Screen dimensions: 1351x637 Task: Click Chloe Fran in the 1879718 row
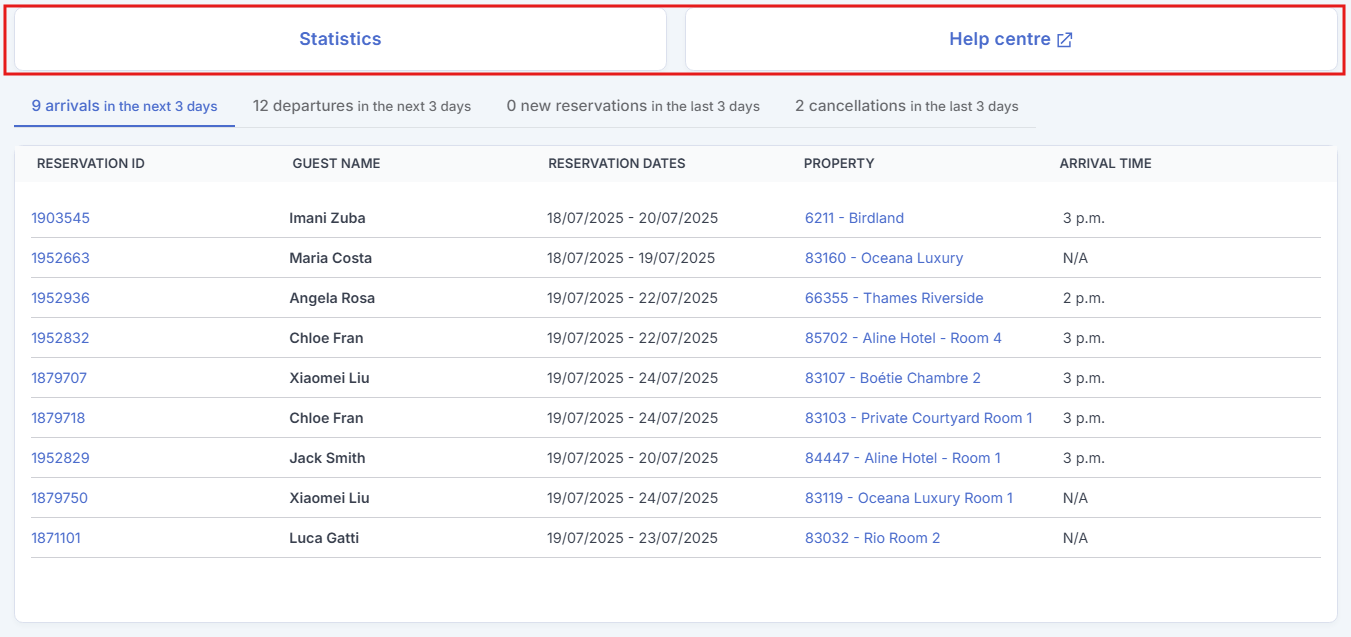(326, 418)
